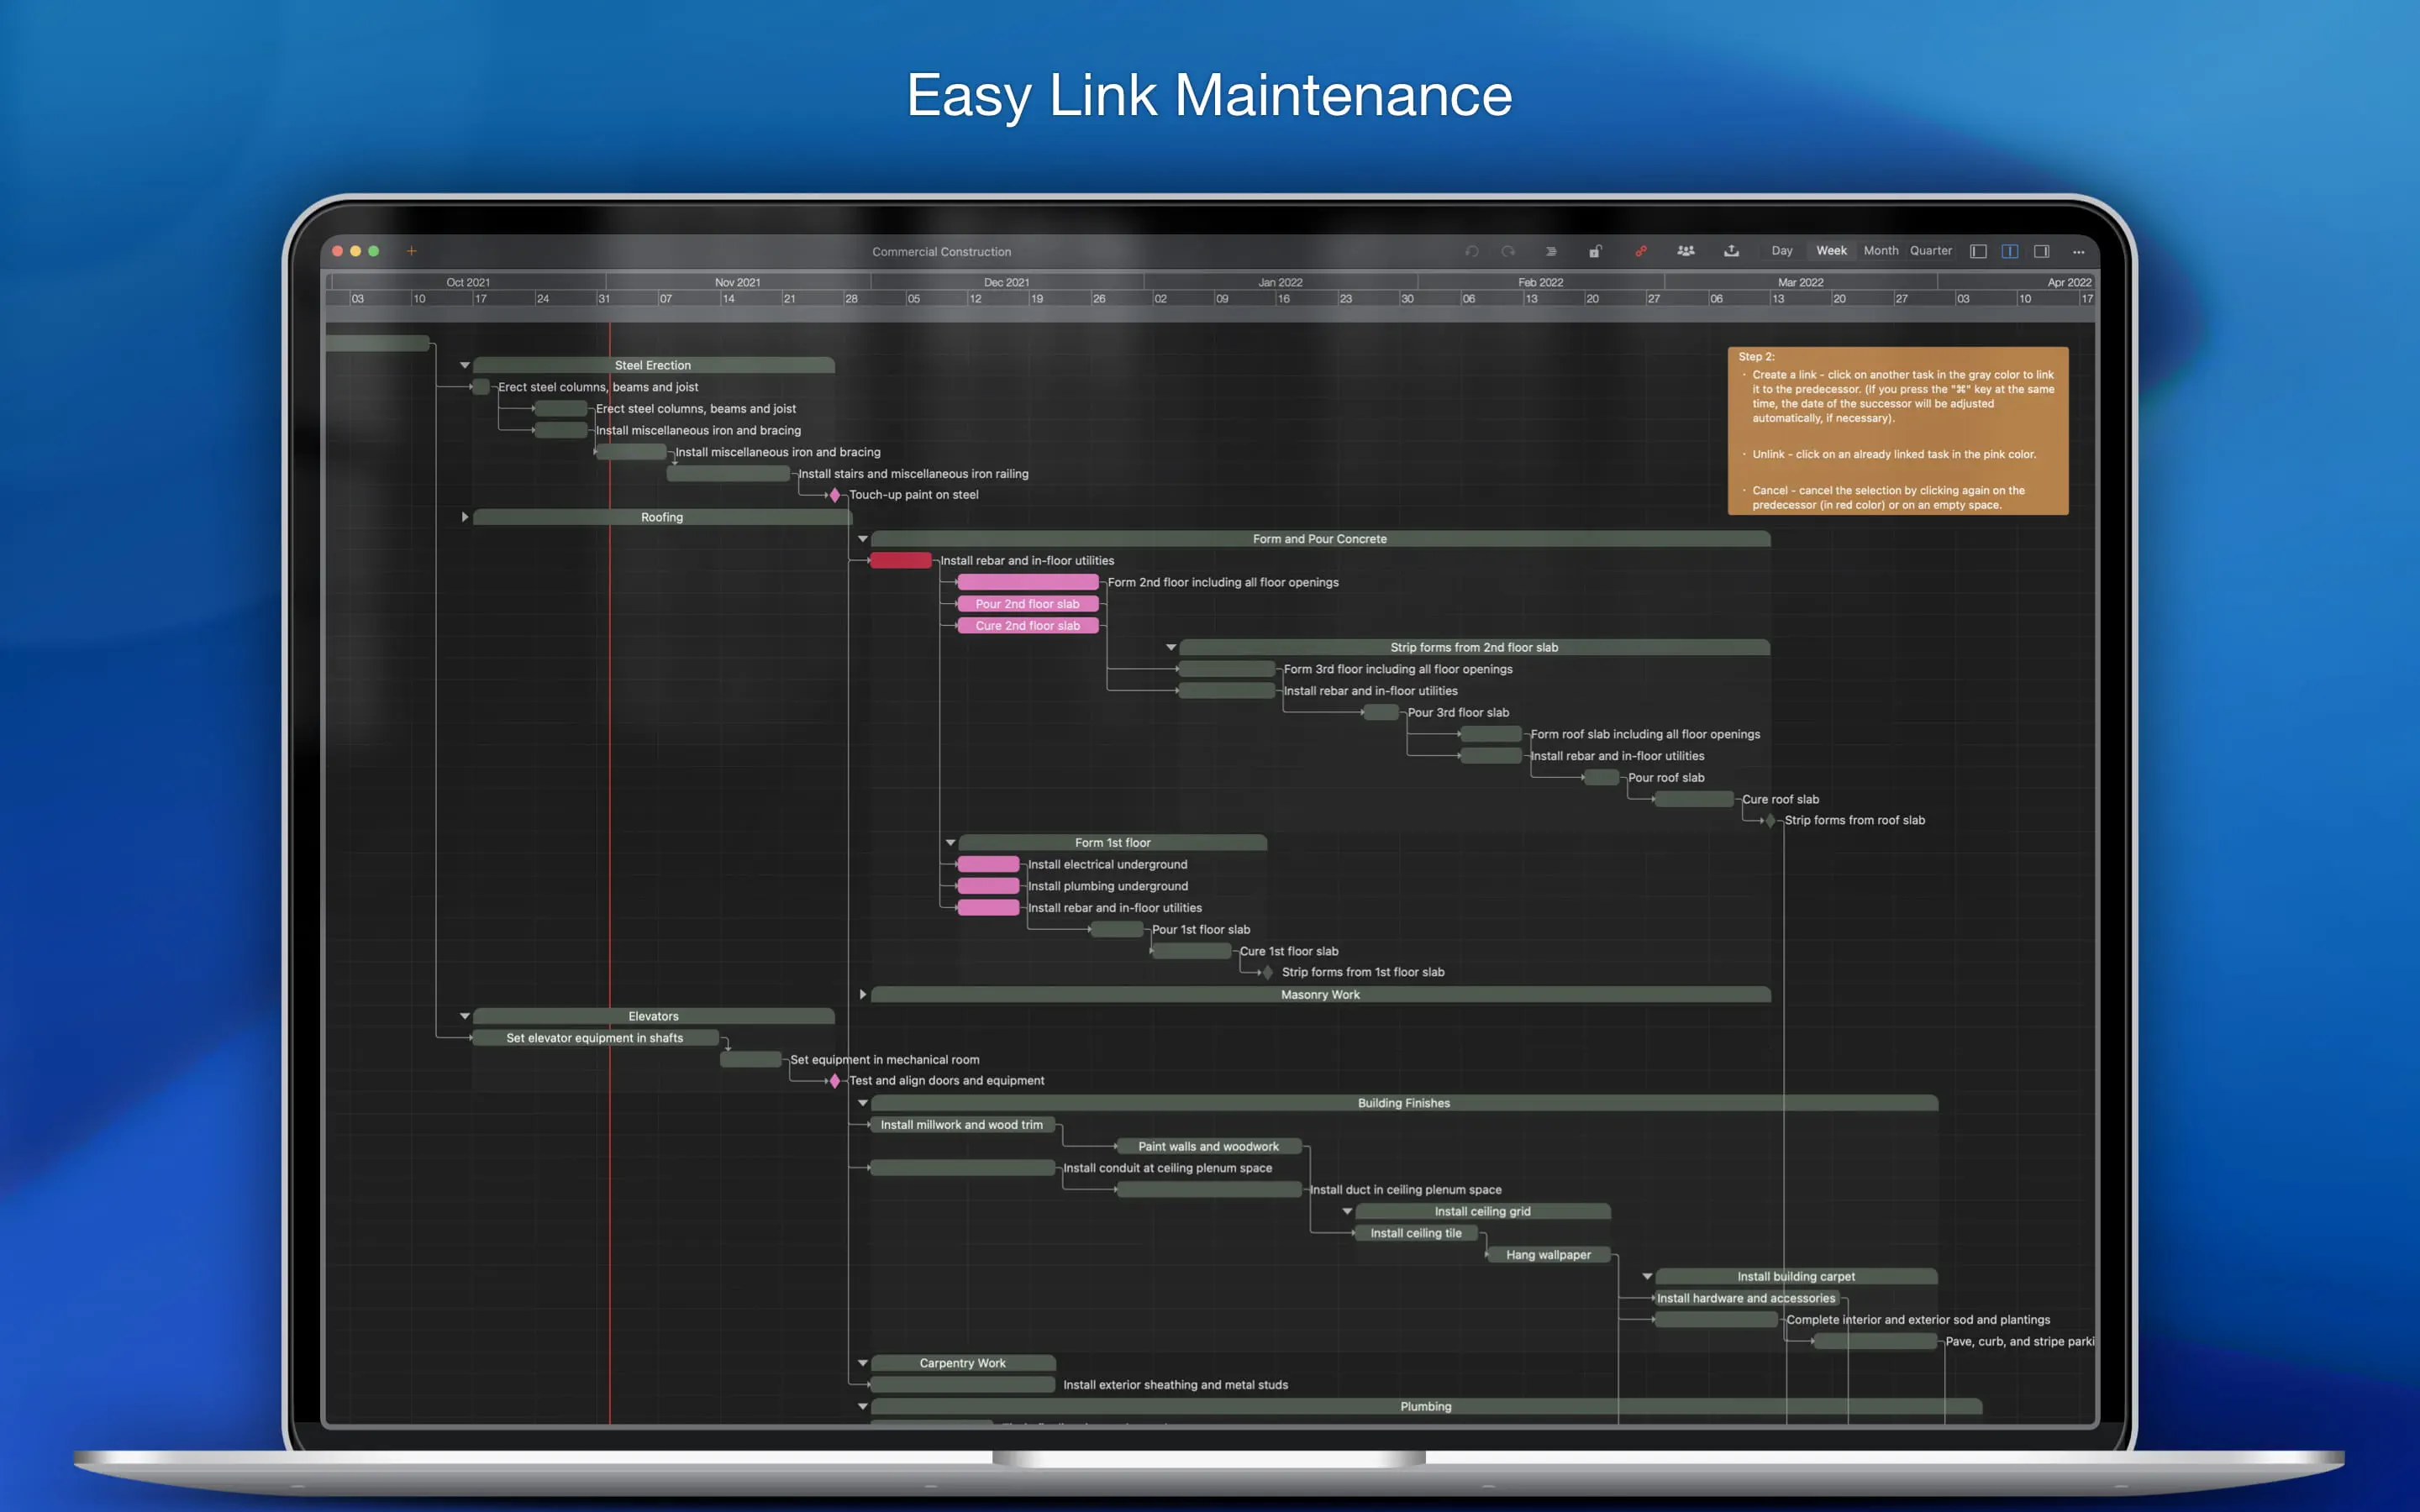Screen dimensions: 2420x1512
Task: Switch timeline scale to Month
Action: coord(1880,251)
